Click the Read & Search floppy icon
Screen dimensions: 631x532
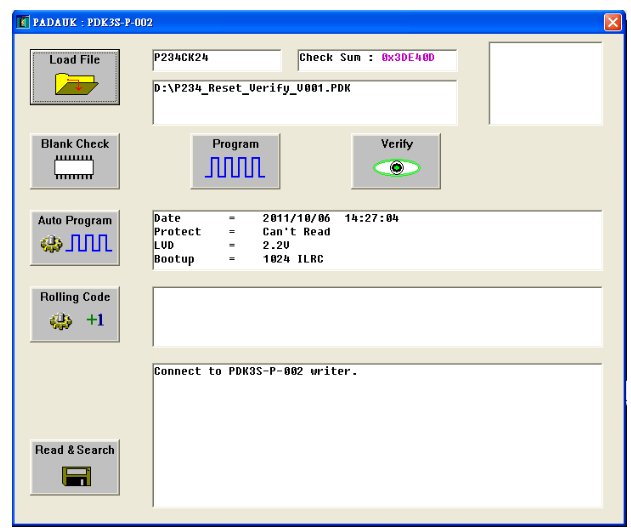click(75, 476)
